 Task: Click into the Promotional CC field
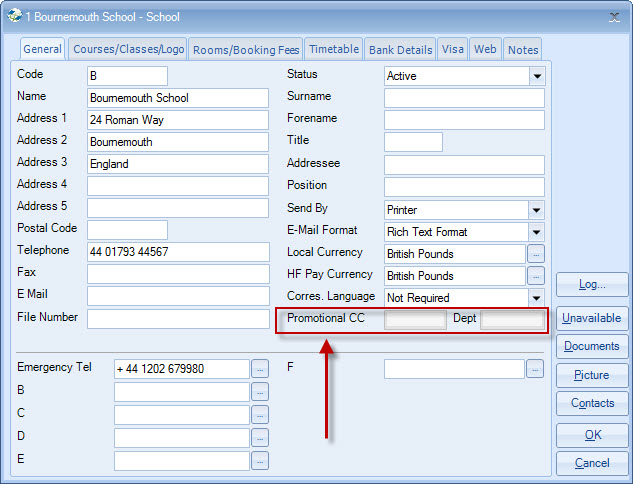point(415,320)
